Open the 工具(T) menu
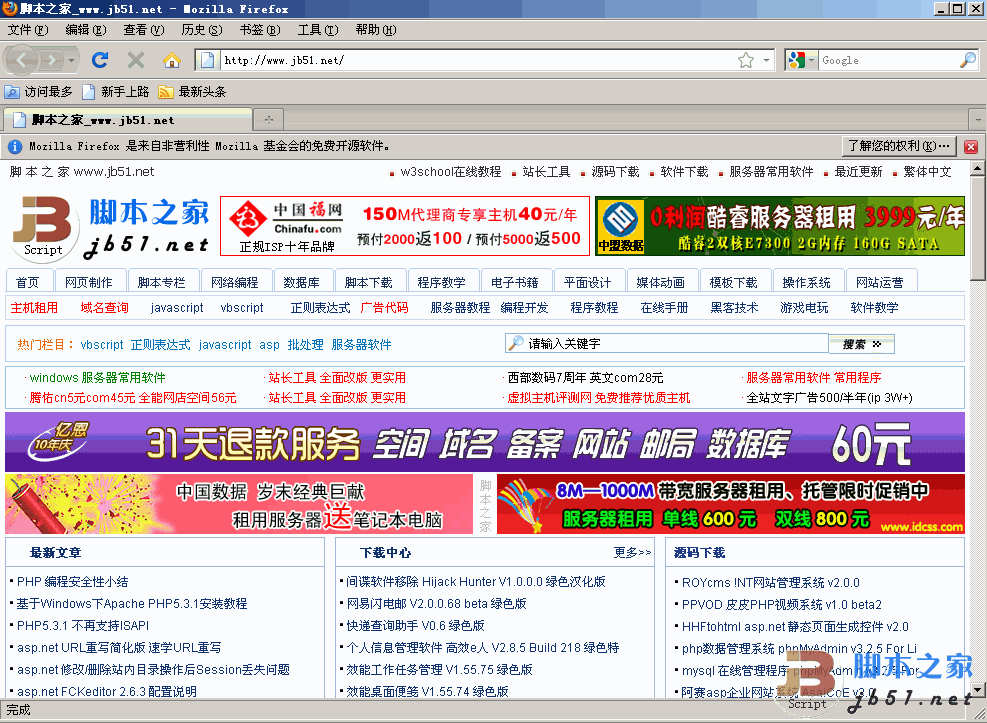The height and width of the screenshot is (723, 987). [x=317, y=30]
